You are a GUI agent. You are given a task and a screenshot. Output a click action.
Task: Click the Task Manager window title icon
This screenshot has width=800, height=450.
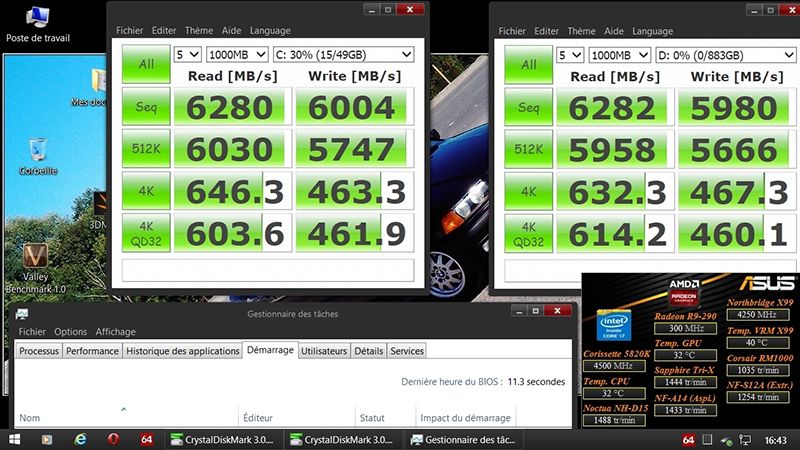pos(22,314)
